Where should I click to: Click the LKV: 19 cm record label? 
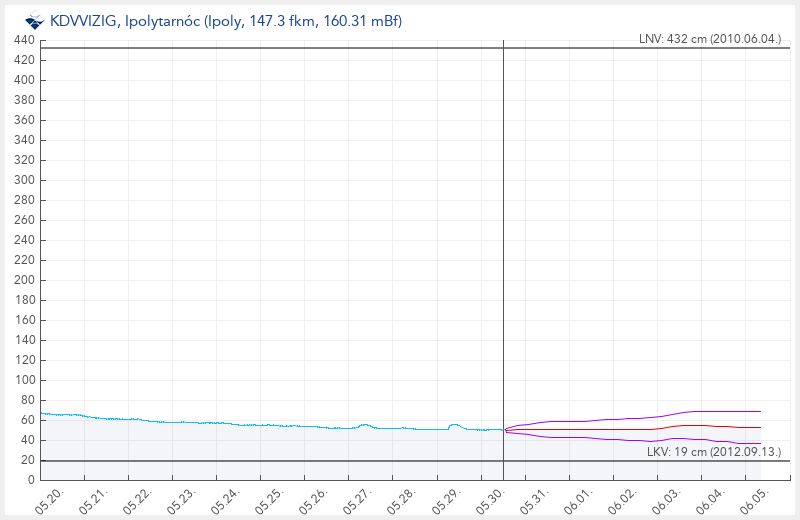point(714,452)
